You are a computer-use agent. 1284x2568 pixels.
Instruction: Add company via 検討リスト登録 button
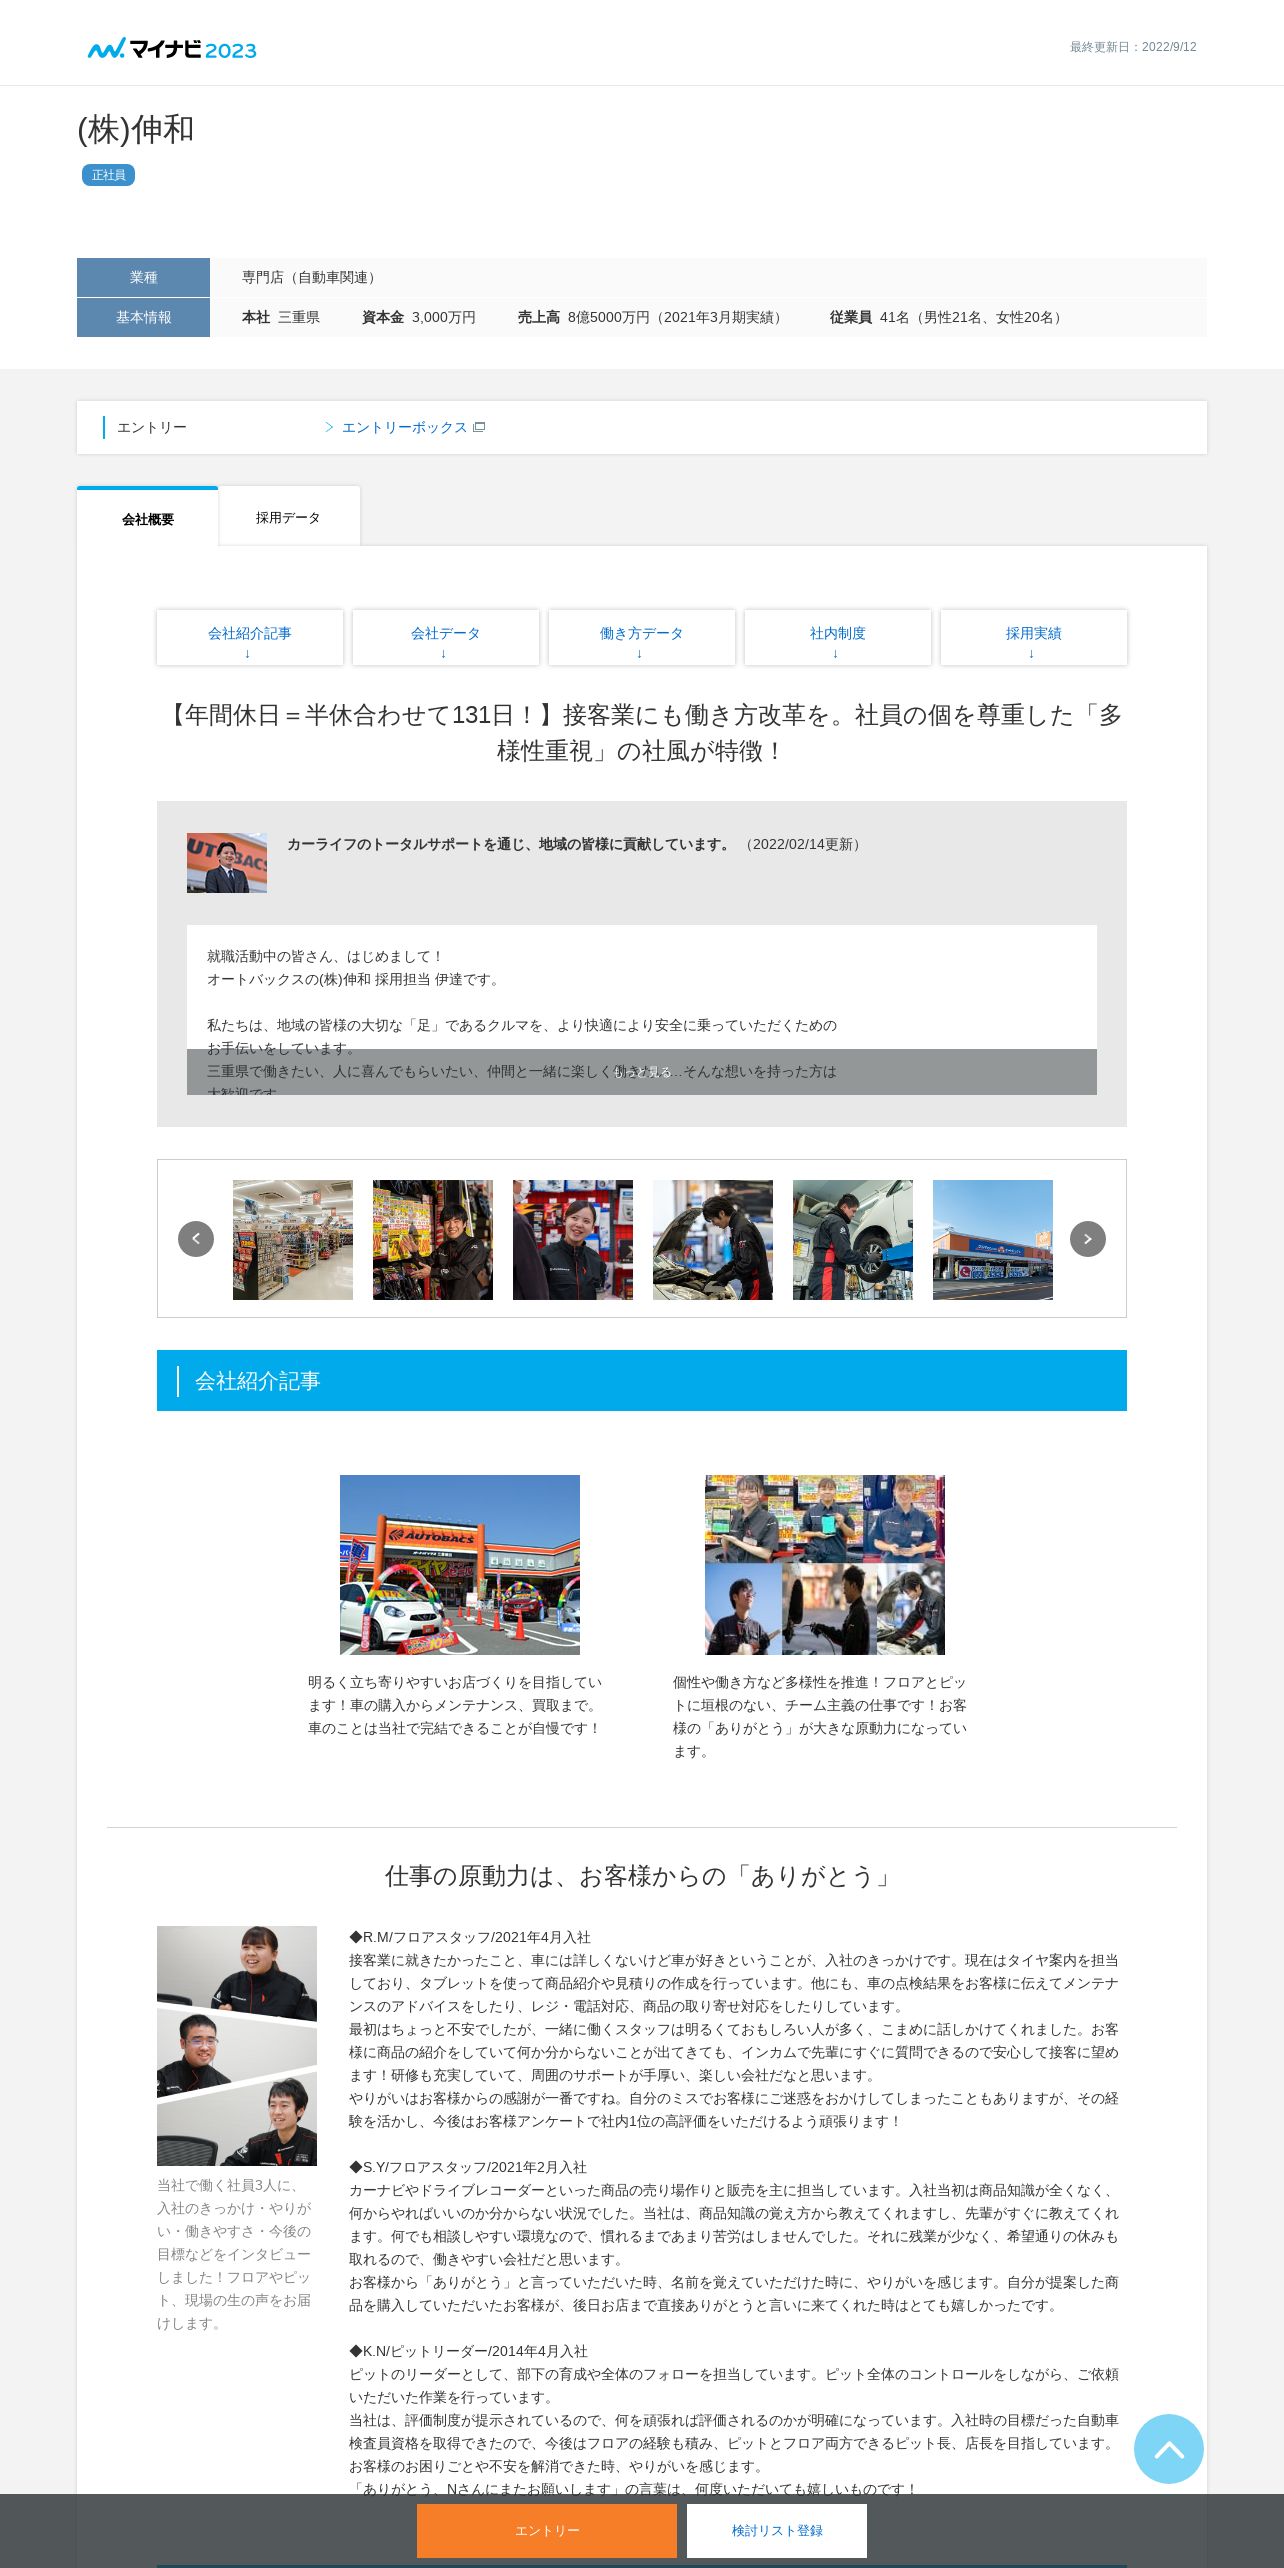[x=777, y=2531]
